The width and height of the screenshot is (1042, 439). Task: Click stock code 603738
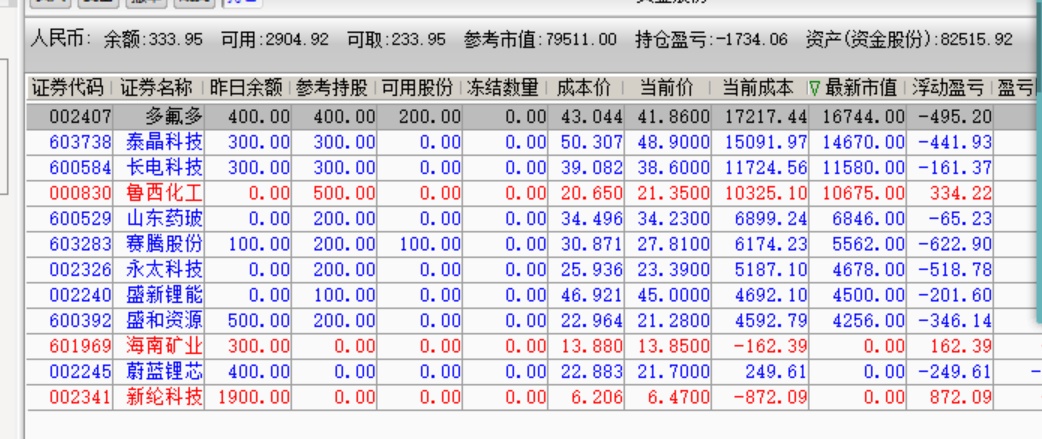[x=80, y=142]
